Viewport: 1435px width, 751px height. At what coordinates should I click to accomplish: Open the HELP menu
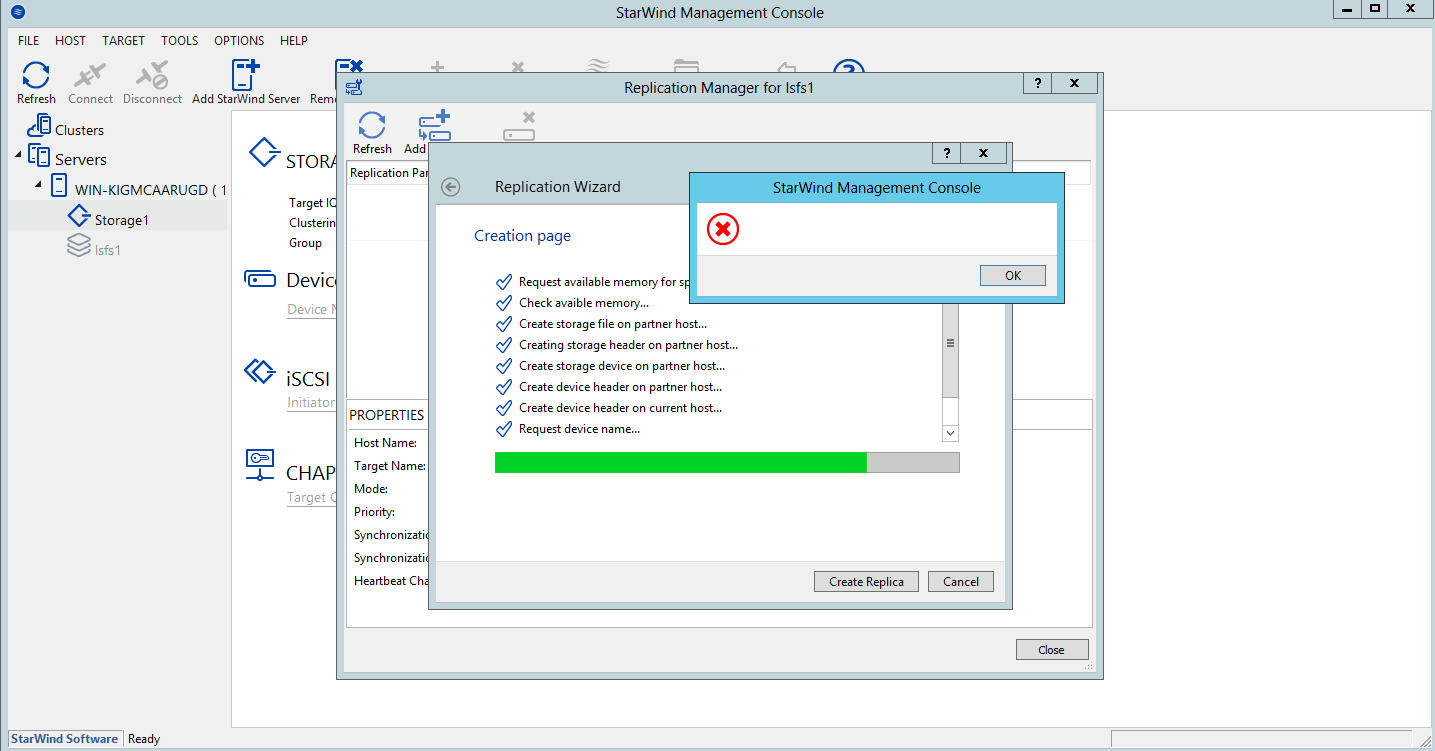[294, 41]
